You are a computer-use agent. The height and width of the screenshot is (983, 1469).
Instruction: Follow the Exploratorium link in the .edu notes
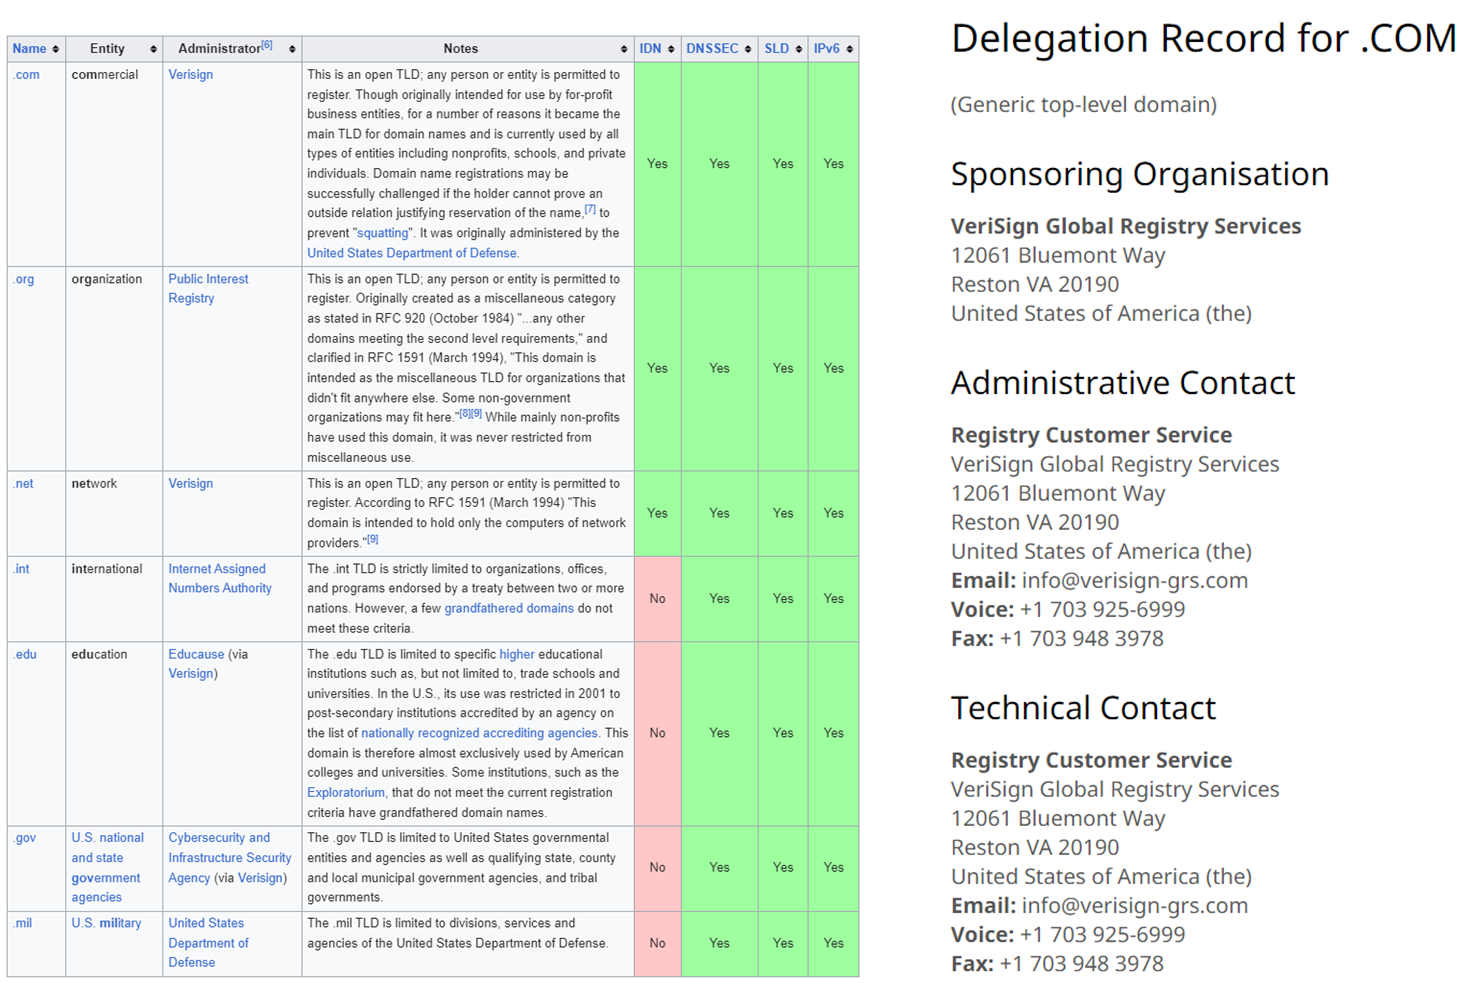[346, 793]
